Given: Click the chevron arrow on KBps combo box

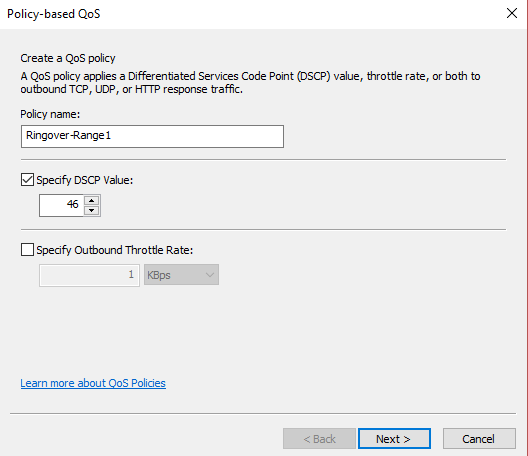Looking at the screenshot, I should [210, 275].
